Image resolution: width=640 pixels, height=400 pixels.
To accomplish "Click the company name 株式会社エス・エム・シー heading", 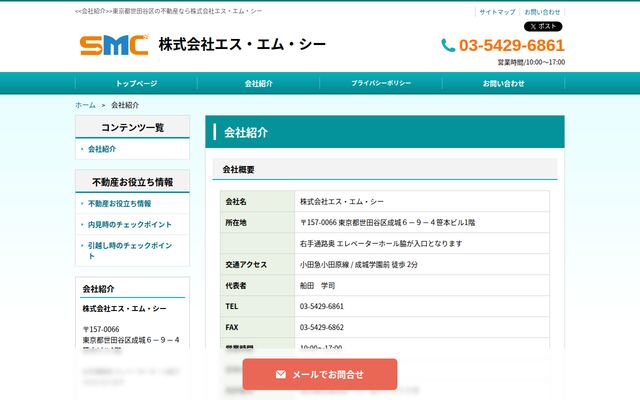I will (242, 44).
